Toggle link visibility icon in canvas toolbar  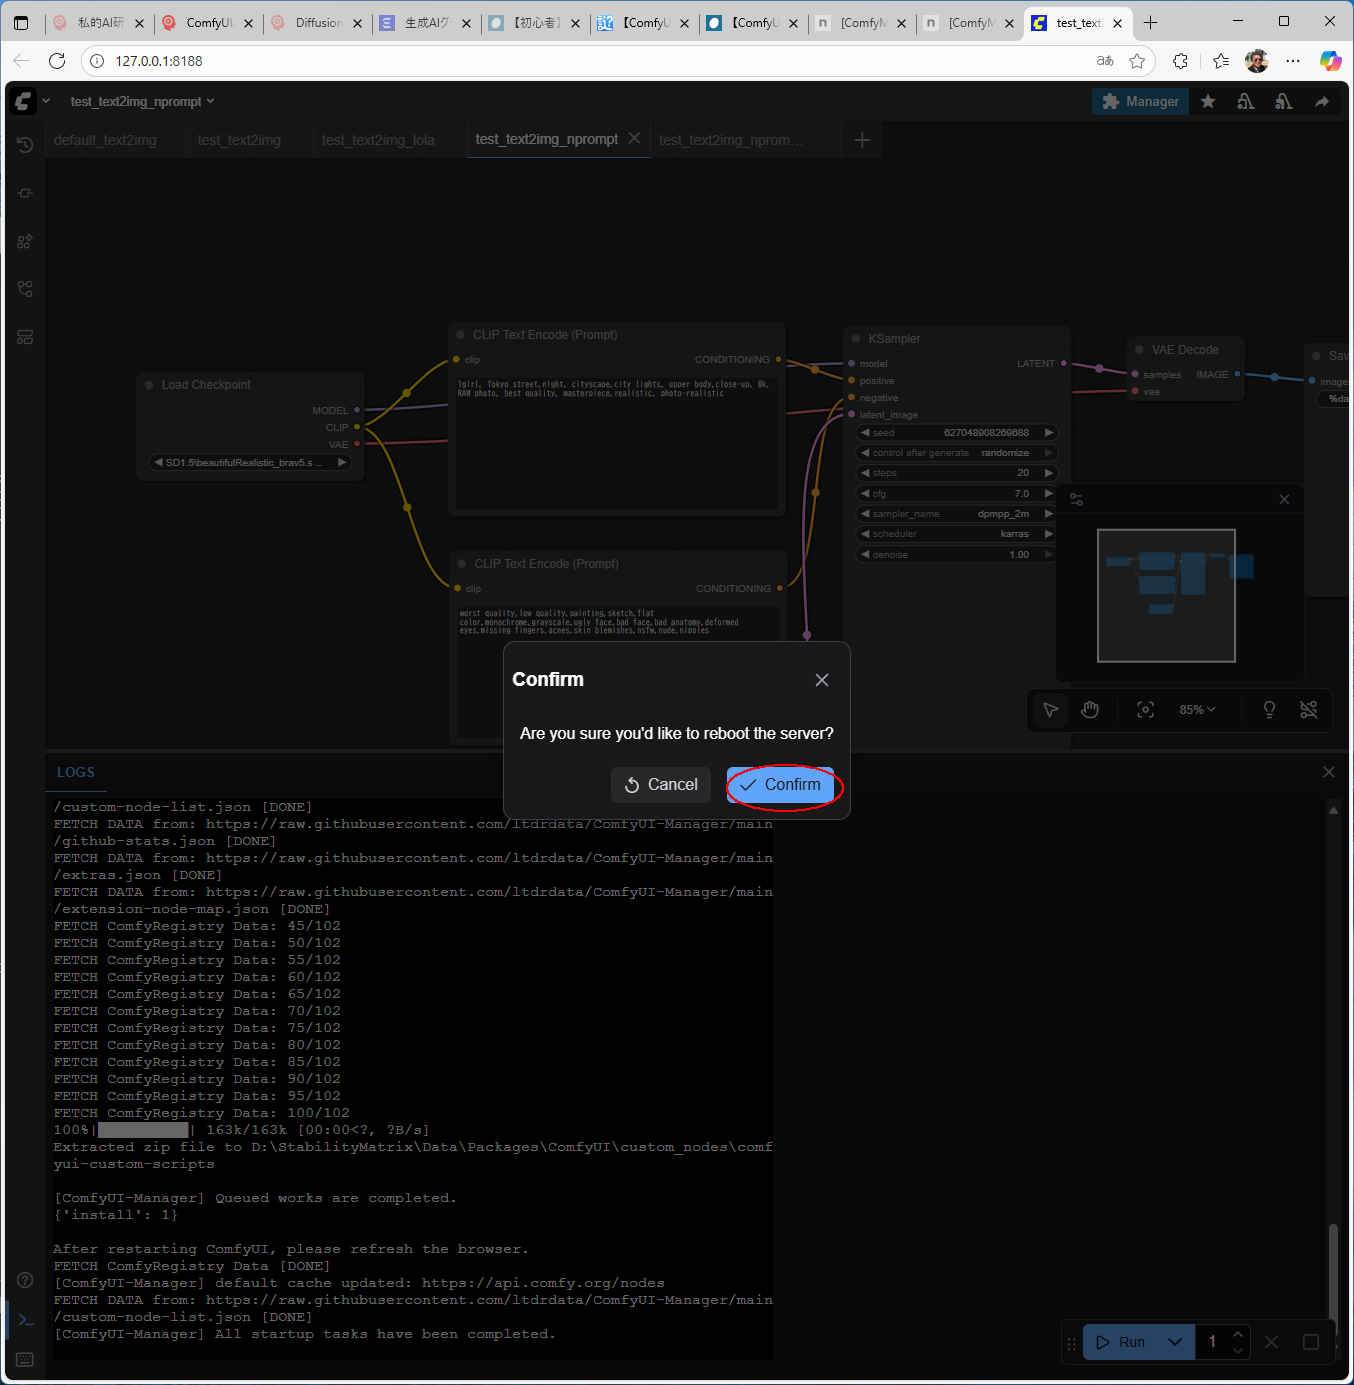[x=1308, y=710]
